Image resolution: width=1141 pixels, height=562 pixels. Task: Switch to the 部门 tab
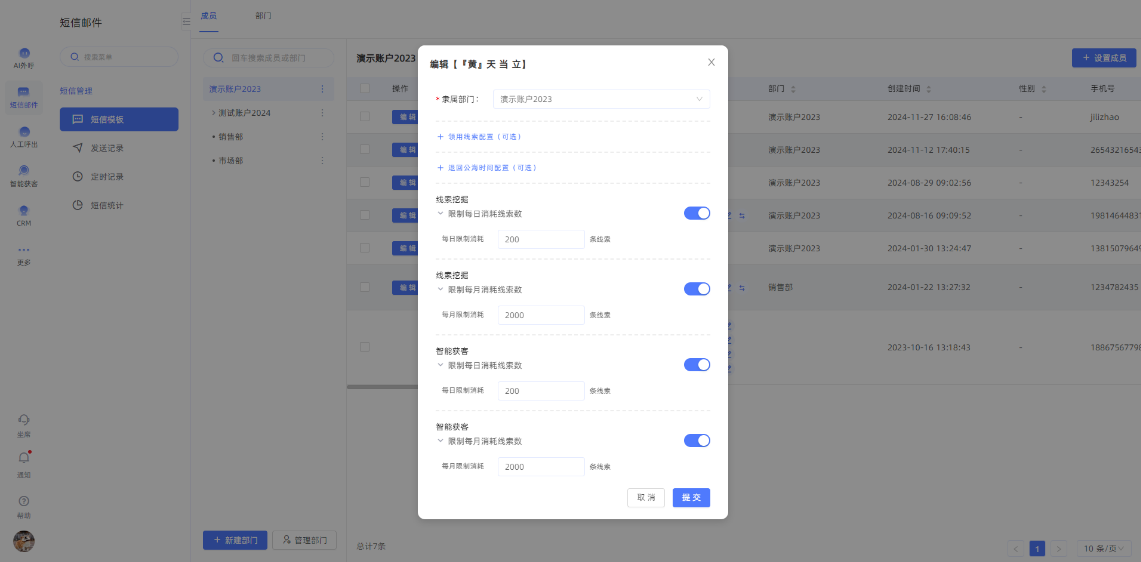[263, 17]
